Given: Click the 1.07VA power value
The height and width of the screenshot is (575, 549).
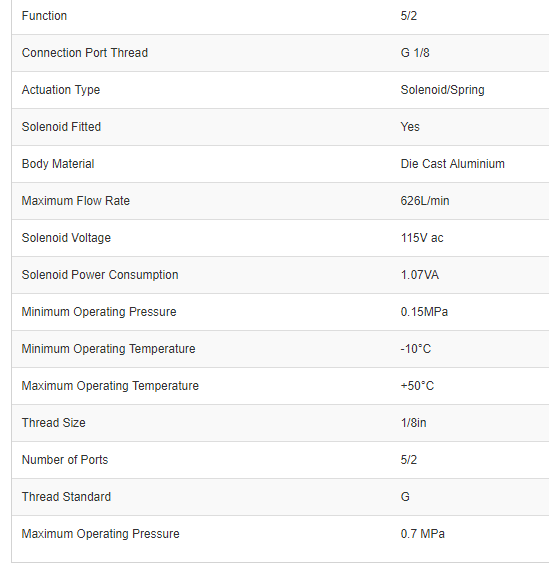Looking at the screenshot, I should pos(420,275).
